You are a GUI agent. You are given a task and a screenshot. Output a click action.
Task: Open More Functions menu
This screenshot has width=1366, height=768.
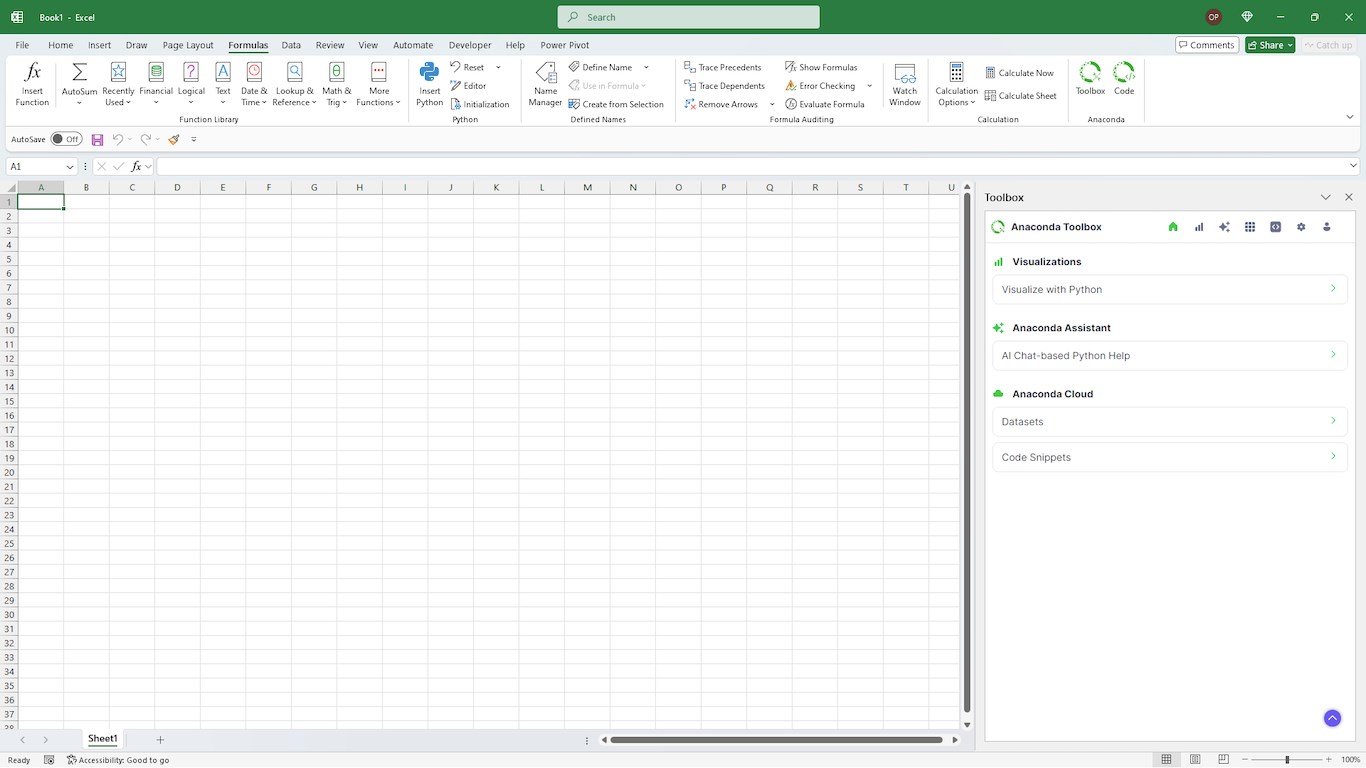coord(379,84)
